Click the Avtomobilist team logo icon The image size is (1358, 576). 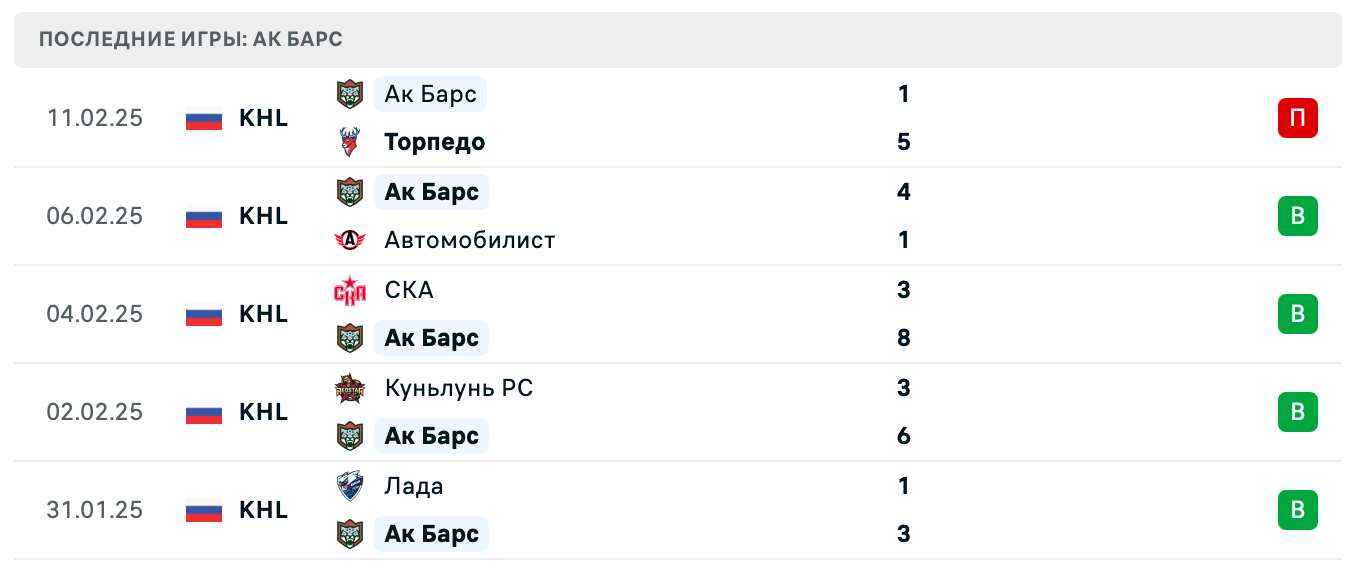[349, 240]
